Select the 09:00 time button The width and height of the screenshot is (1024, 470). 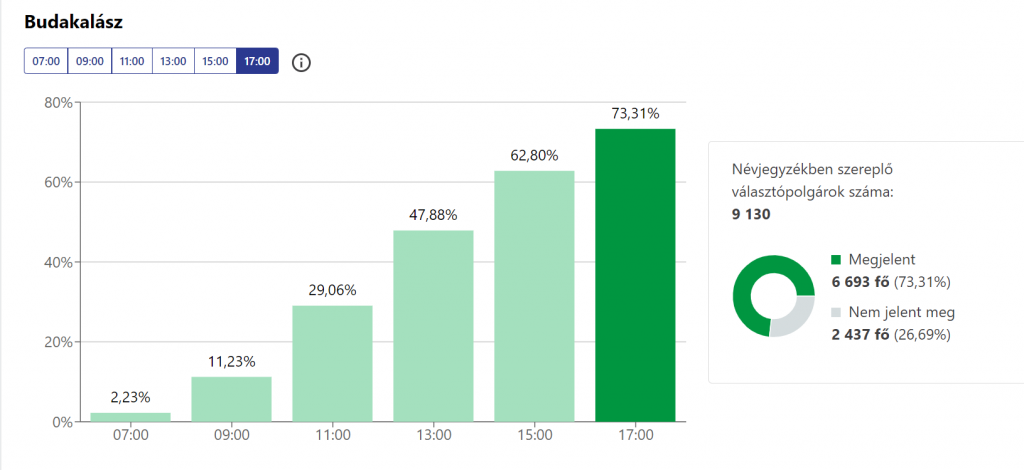(89, 61)
